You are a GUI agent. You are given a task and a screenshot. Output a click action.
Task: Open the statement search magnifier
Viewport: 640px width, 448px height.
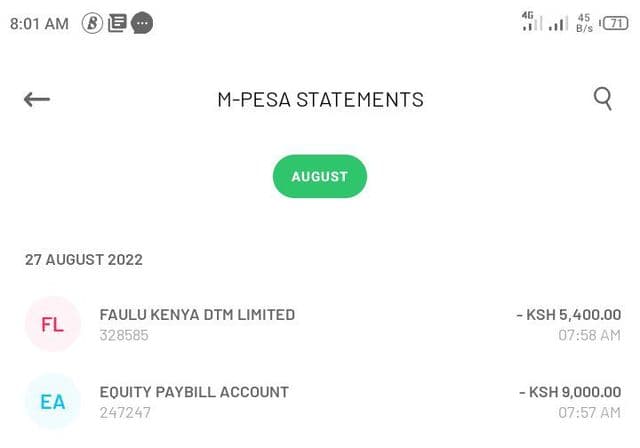coord(603,98)
